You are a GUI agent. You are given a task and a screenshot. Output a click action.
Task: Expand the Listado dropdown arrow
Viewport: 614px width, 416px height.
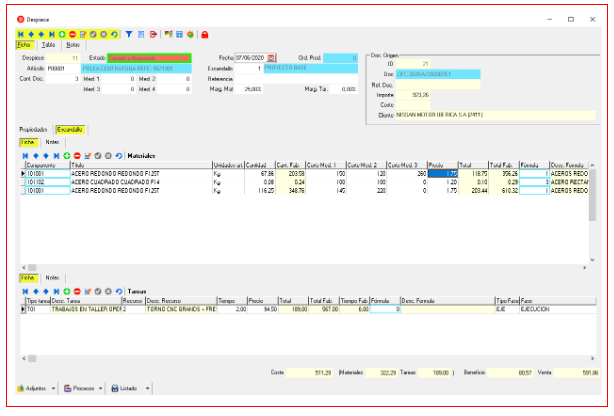148,389
